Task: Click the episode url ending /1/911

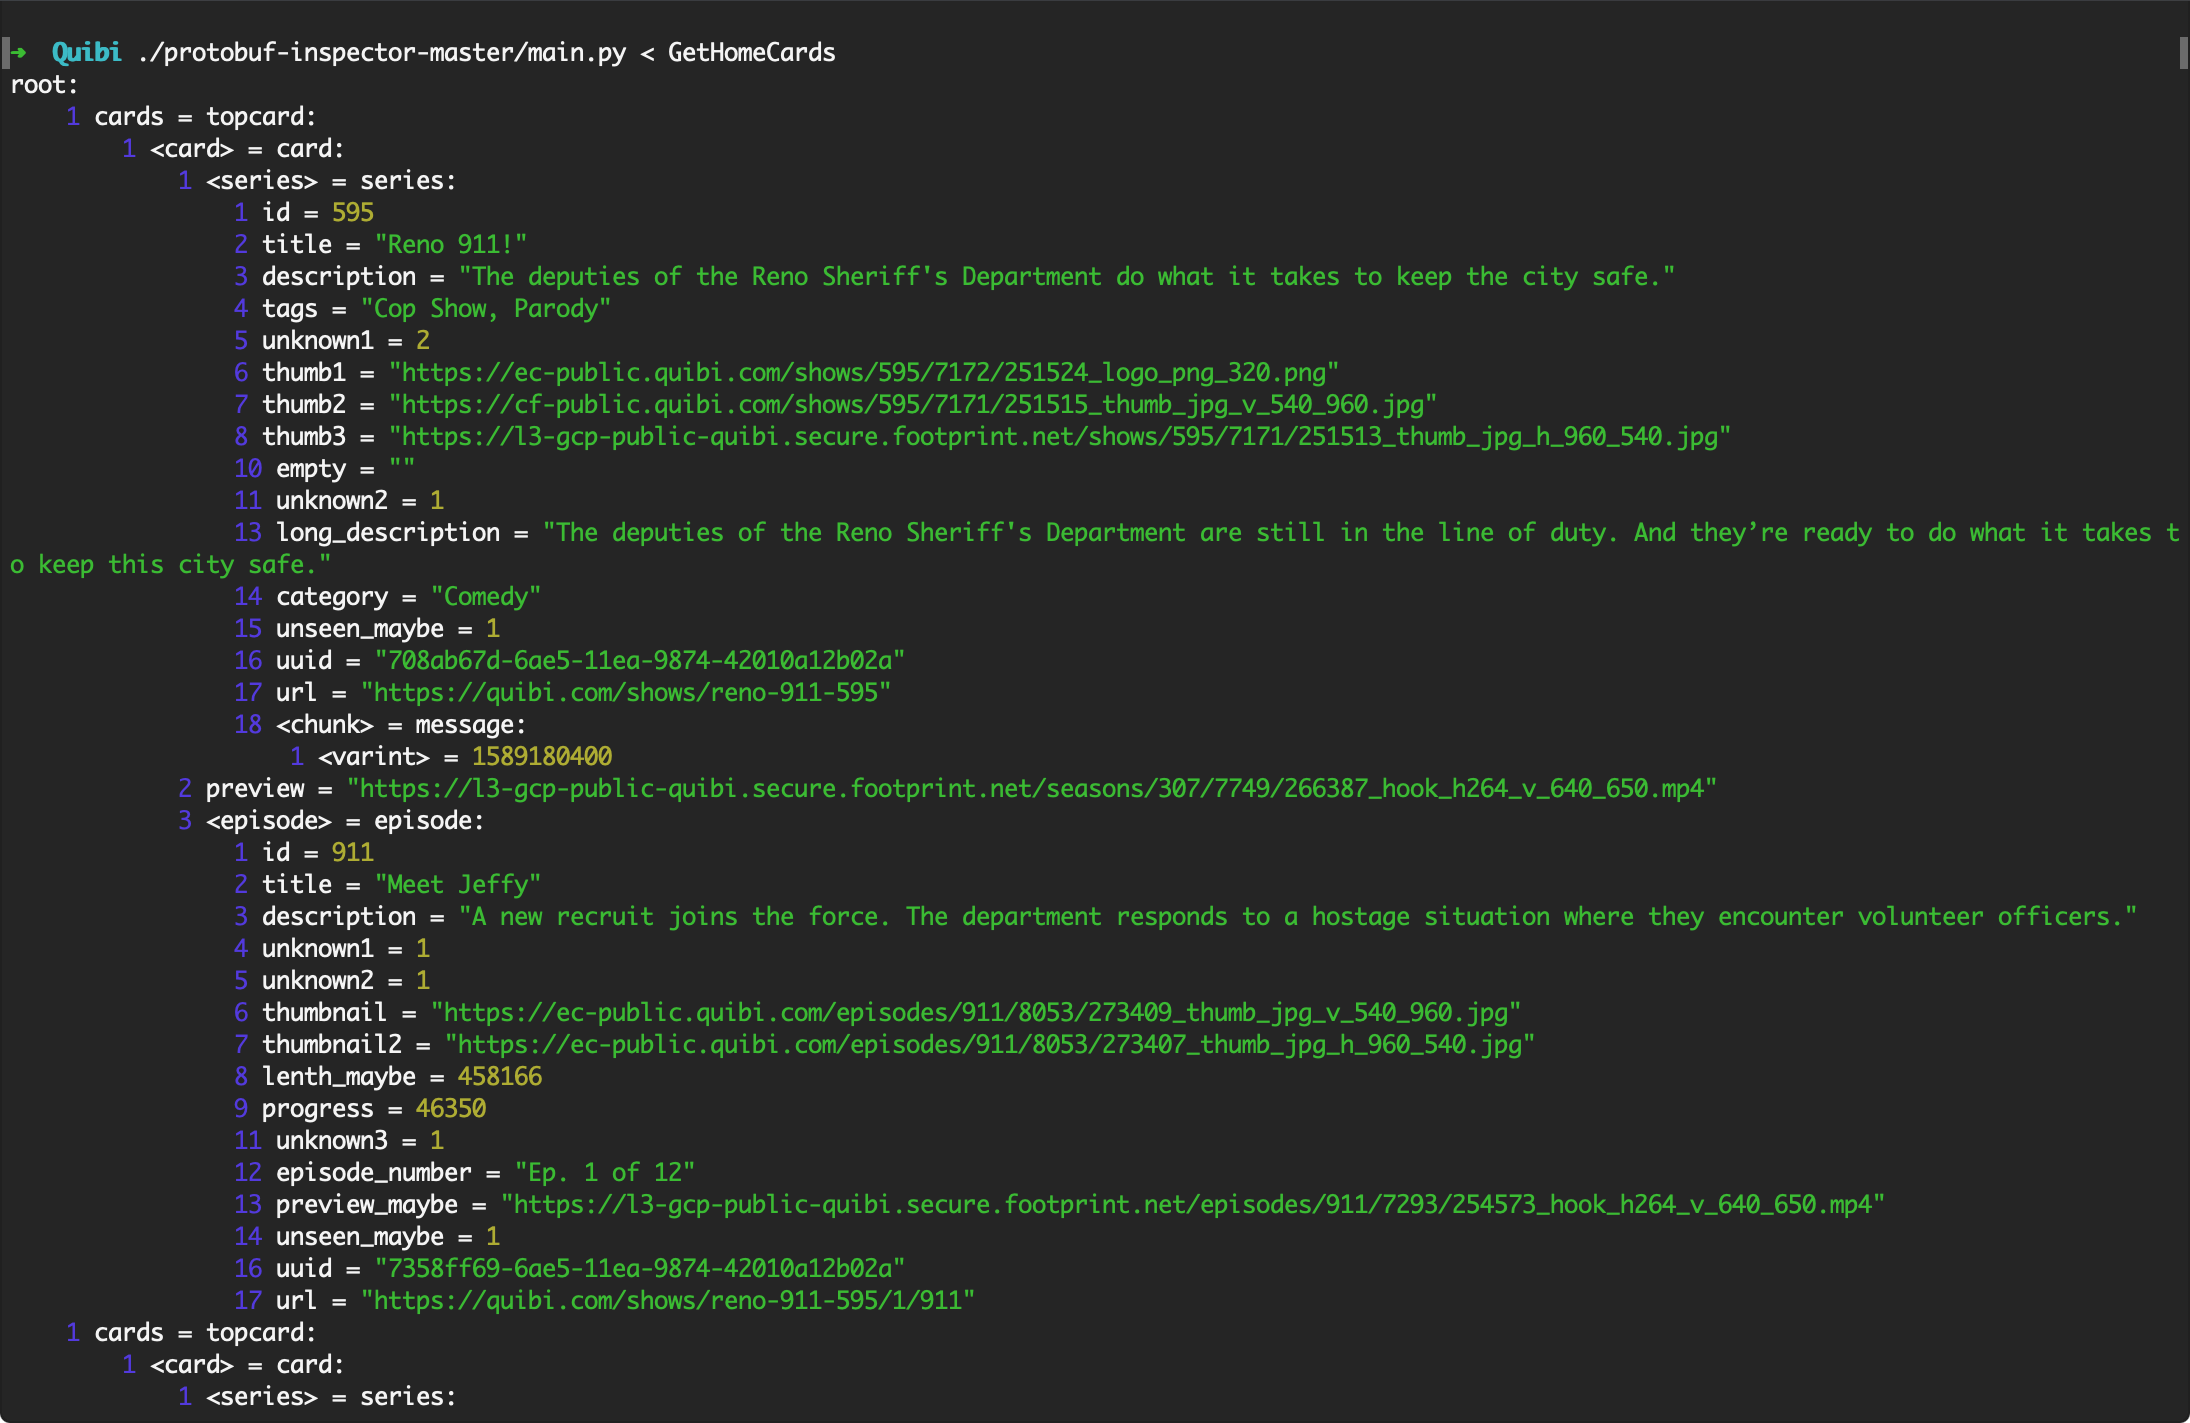Action: (x=668, y=1300)
